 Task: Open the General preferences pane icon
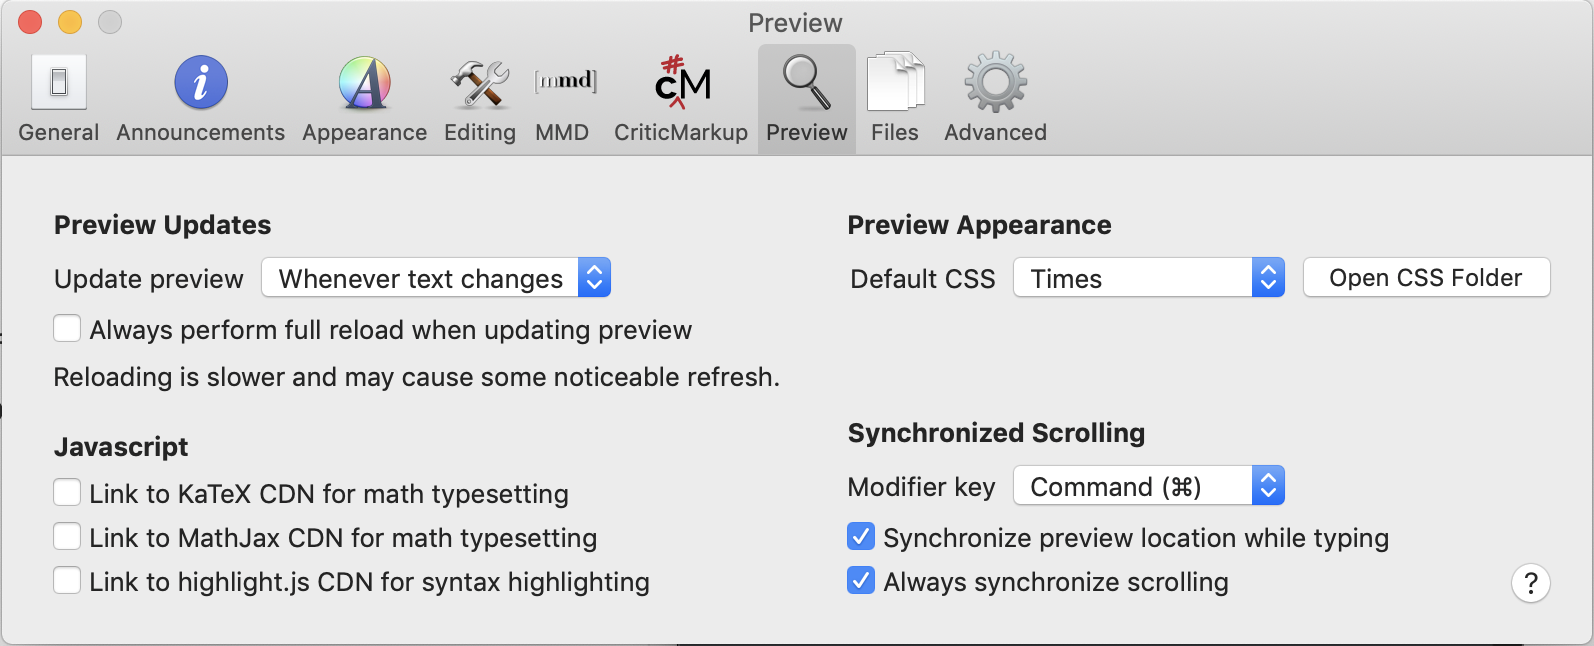point(59,82)
